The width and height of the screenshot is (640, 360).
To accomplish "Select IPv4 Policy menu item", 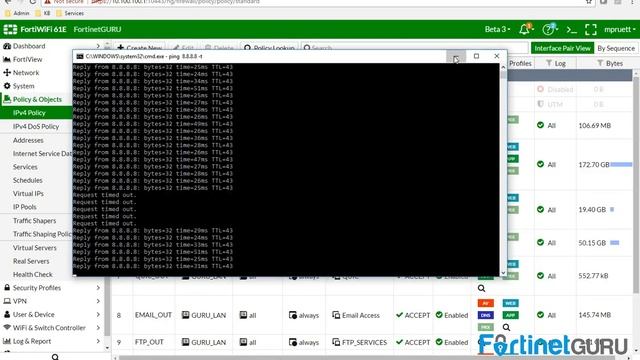I will 36,113.
